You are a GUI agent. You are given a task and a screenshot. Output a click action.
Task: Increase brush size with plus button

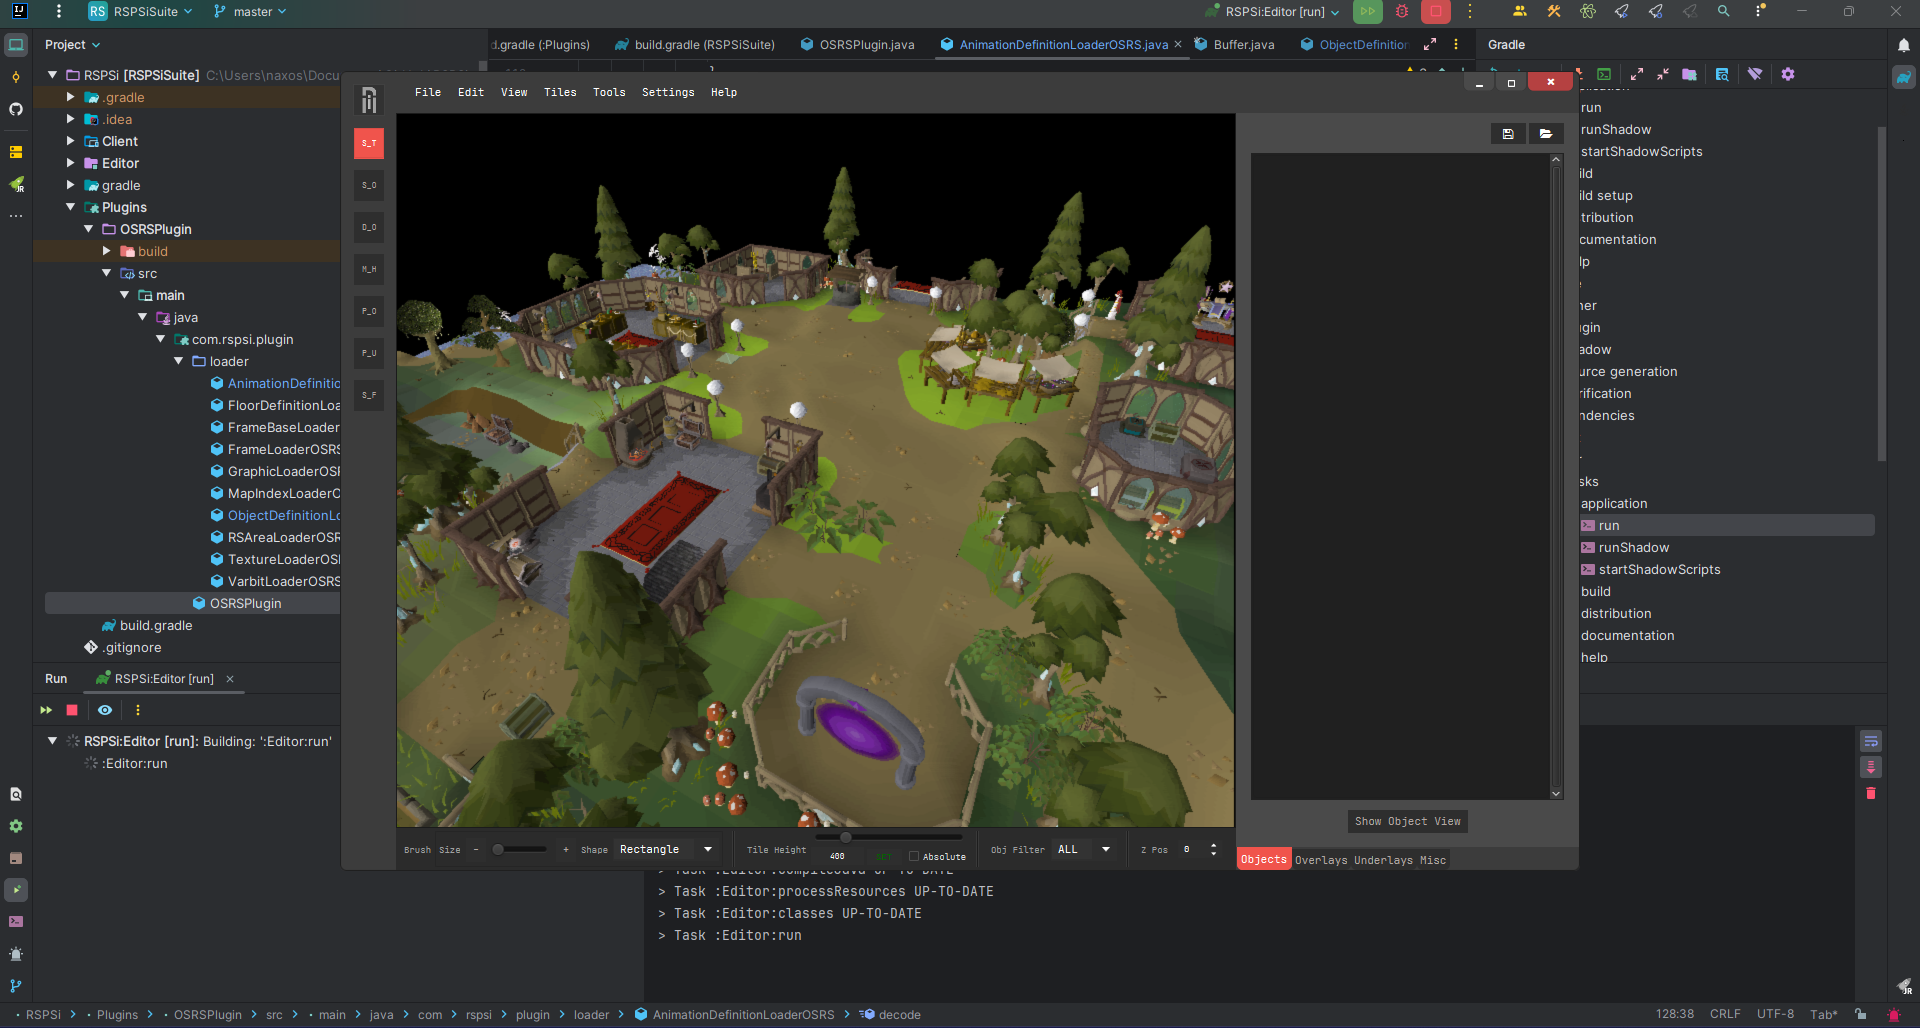pos(566,850)
